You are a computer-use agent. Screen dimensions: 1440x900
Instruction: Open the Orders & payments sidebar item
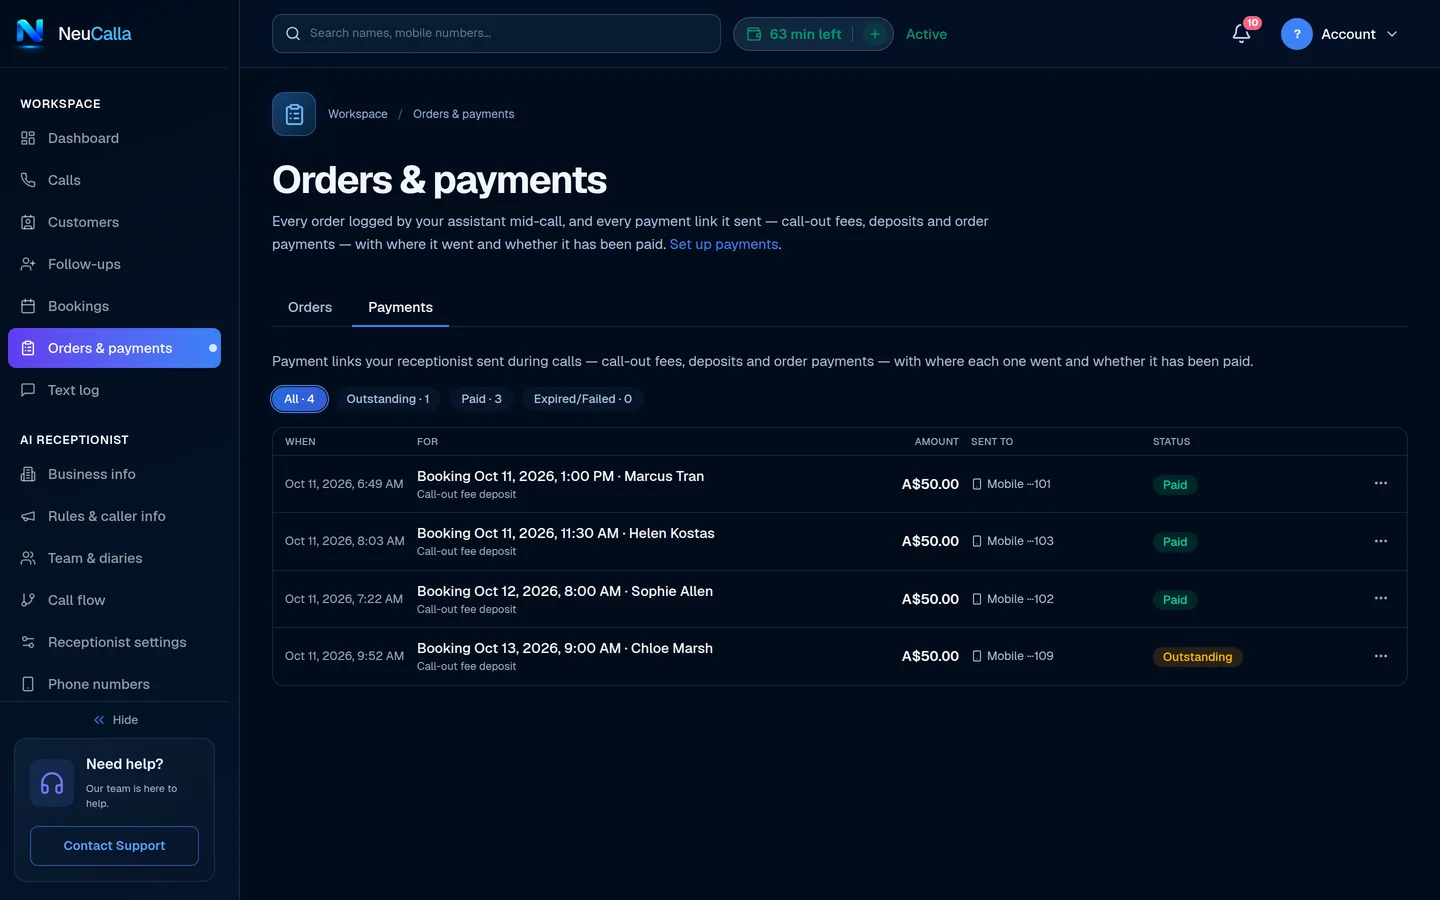(114, 348)
